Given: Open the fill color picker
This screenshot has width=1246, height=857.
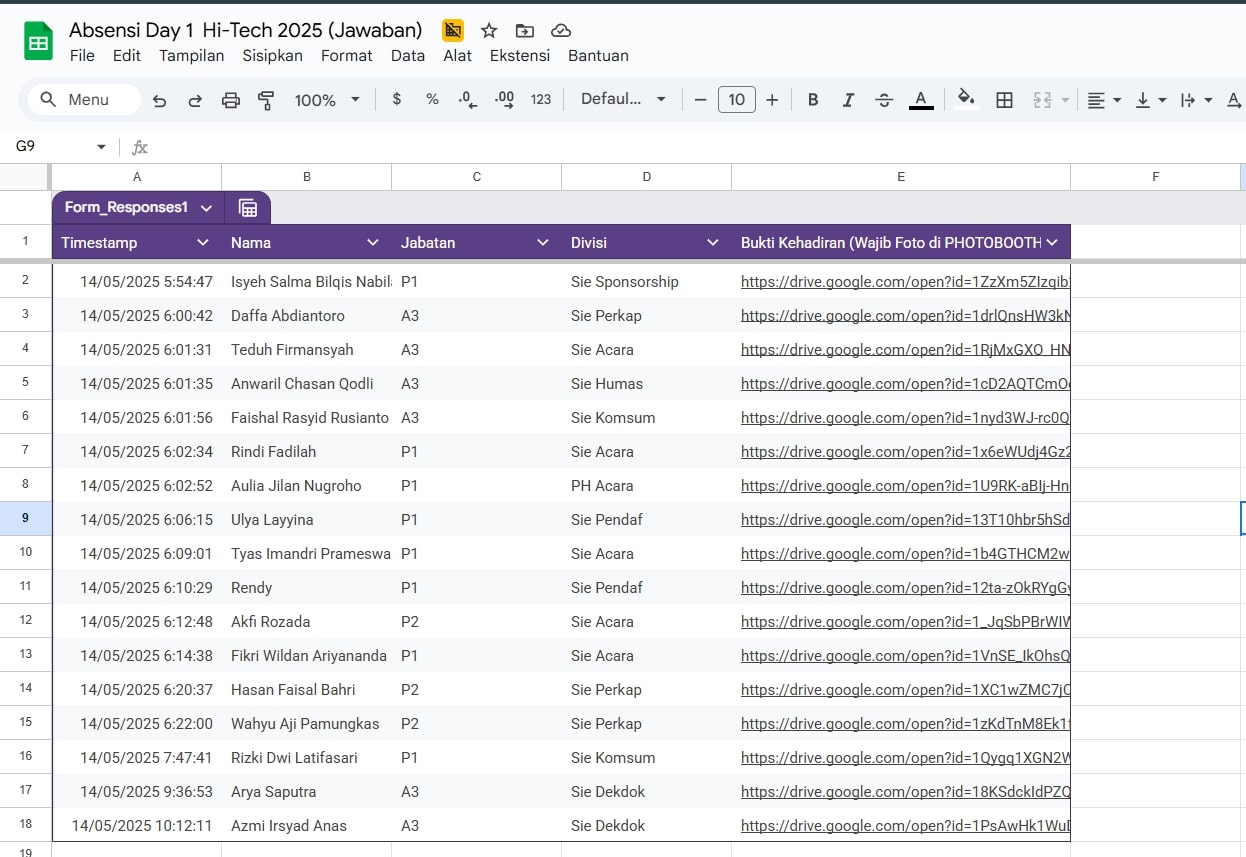Looking at the screenshot, I should [x=966, y=99].
